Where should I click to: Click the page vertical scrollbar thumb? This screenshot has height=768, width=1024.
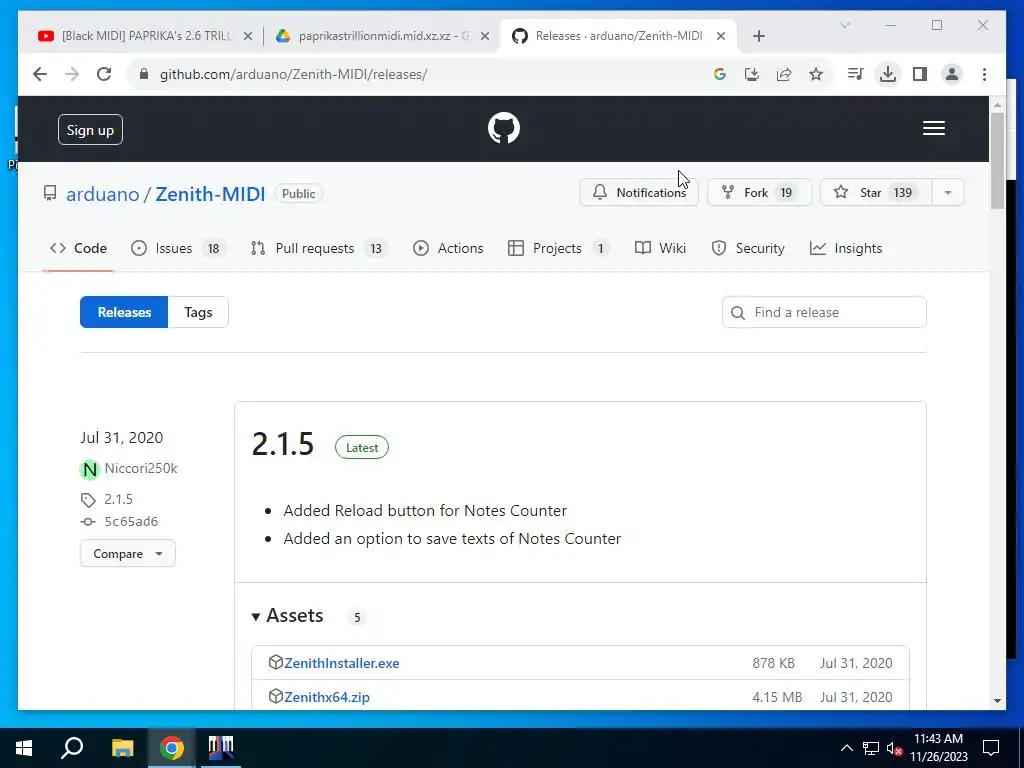(997, 160)
